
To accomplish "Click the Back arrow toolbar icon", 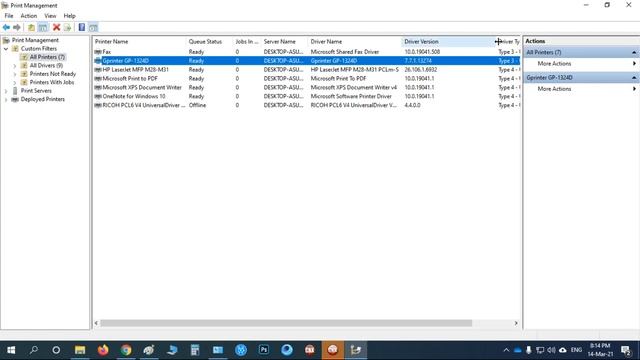I will point(6,27).
